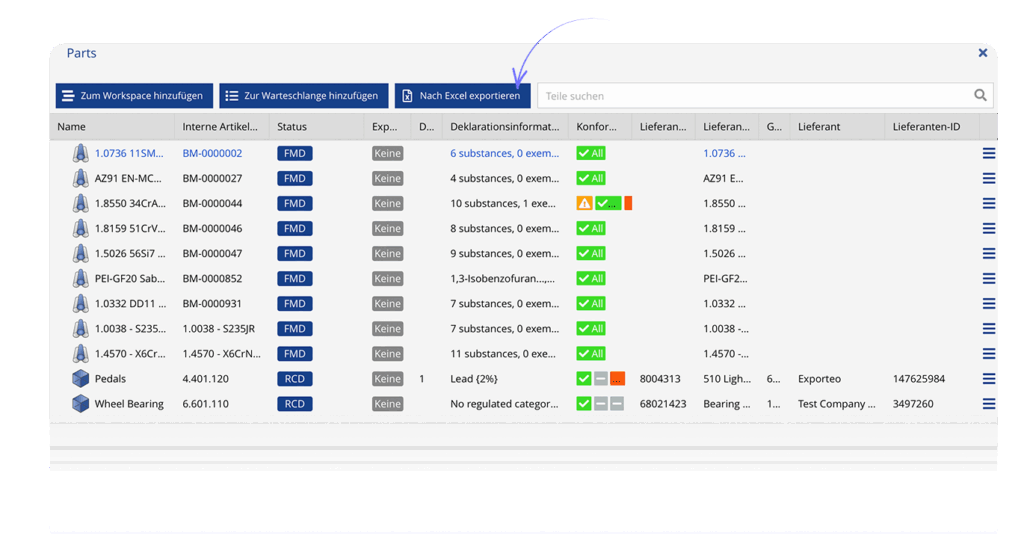Select supplier Test Company cell

coord(837,404)
